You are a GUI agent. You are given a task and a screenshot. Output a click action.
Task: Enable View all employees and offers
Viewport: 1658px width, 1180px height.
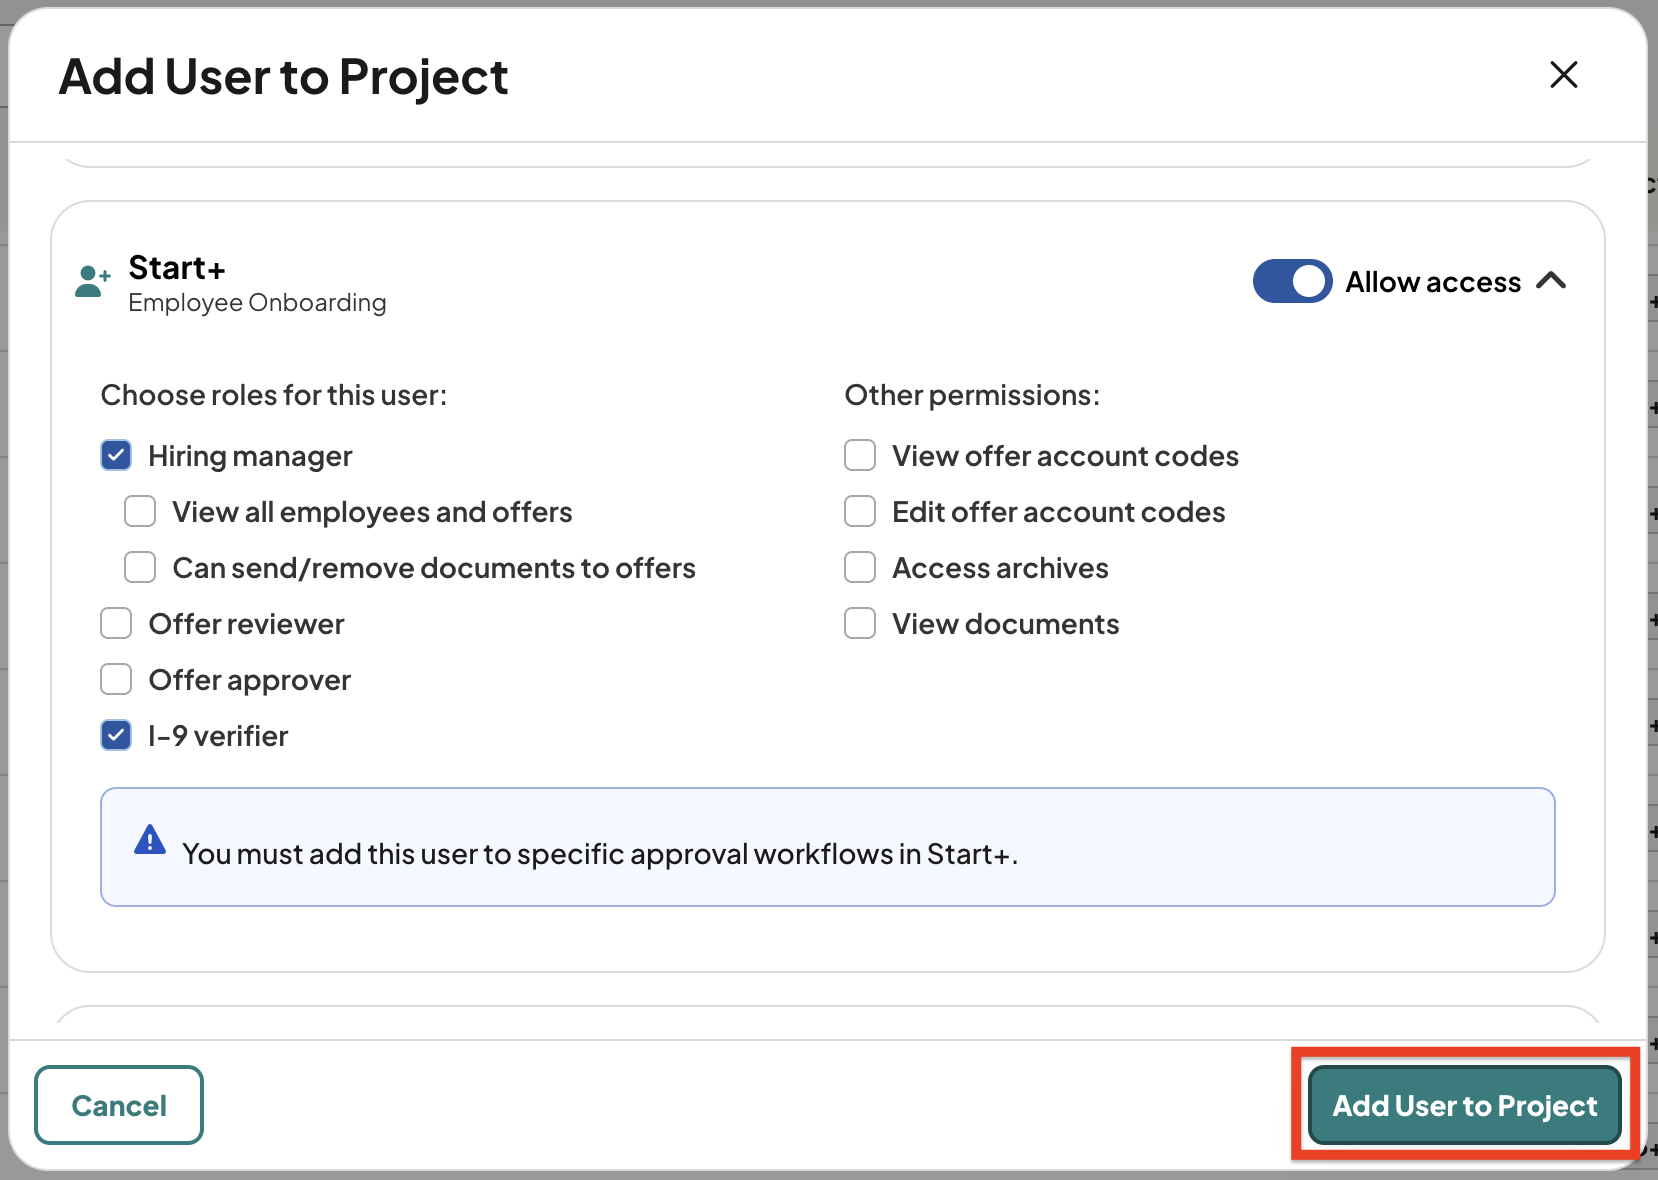[x=140, y=512]
